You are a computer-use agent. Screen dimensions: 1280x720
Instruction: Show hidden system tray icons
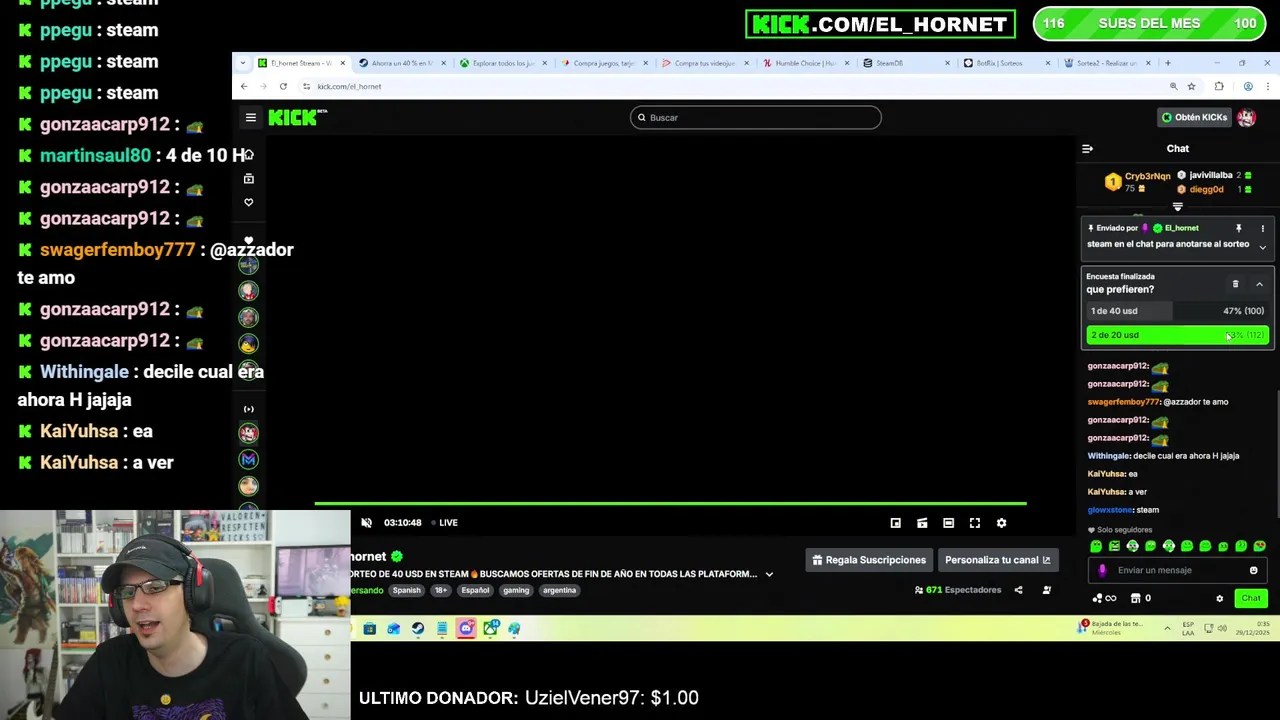[x=1167, y=628]
